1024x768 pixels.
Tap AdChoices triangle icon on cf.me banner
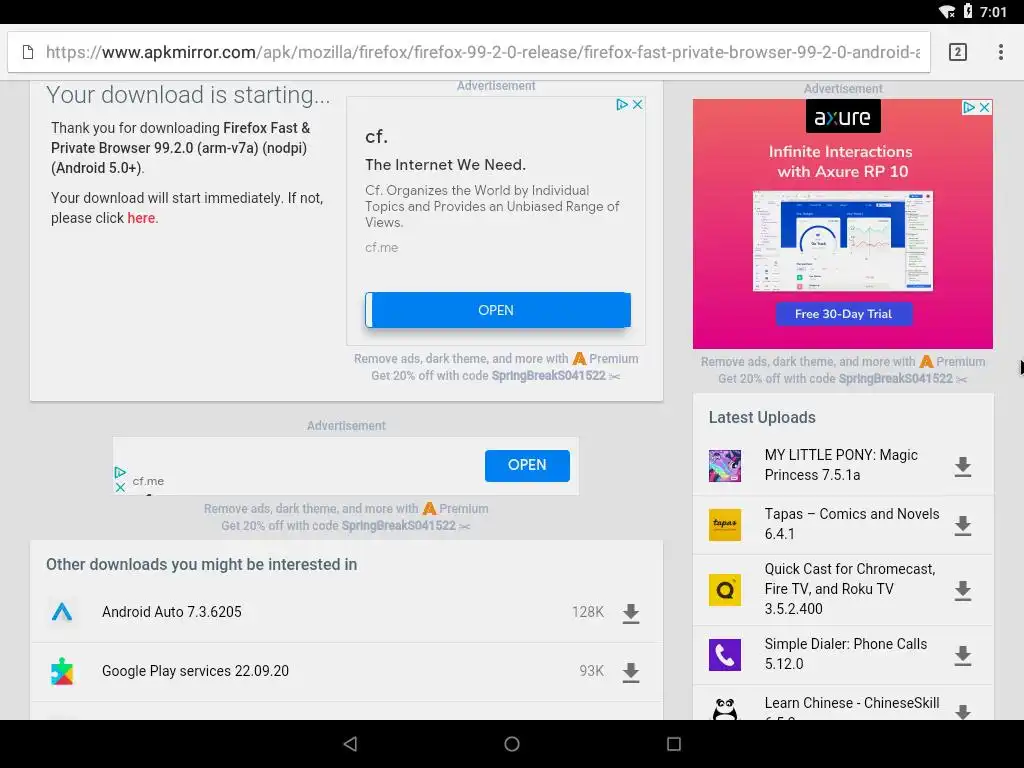click(120, 472)
